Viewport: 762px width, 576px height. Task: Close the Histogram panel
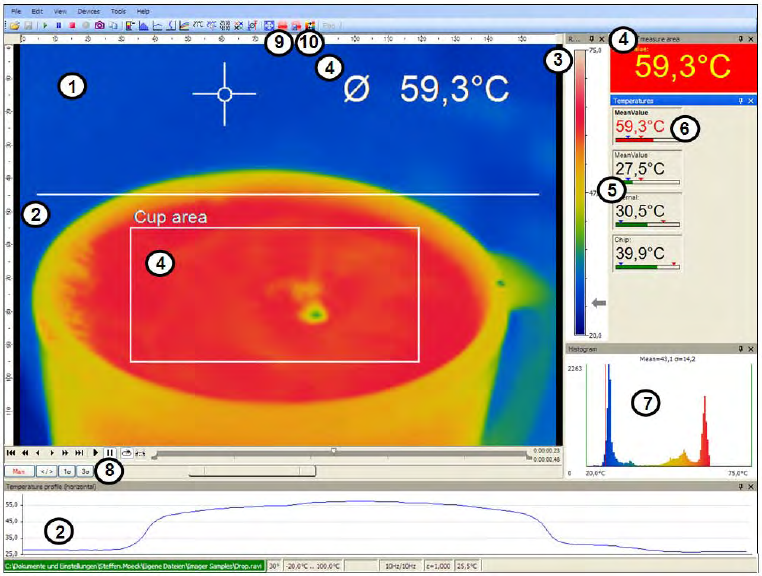750,349
